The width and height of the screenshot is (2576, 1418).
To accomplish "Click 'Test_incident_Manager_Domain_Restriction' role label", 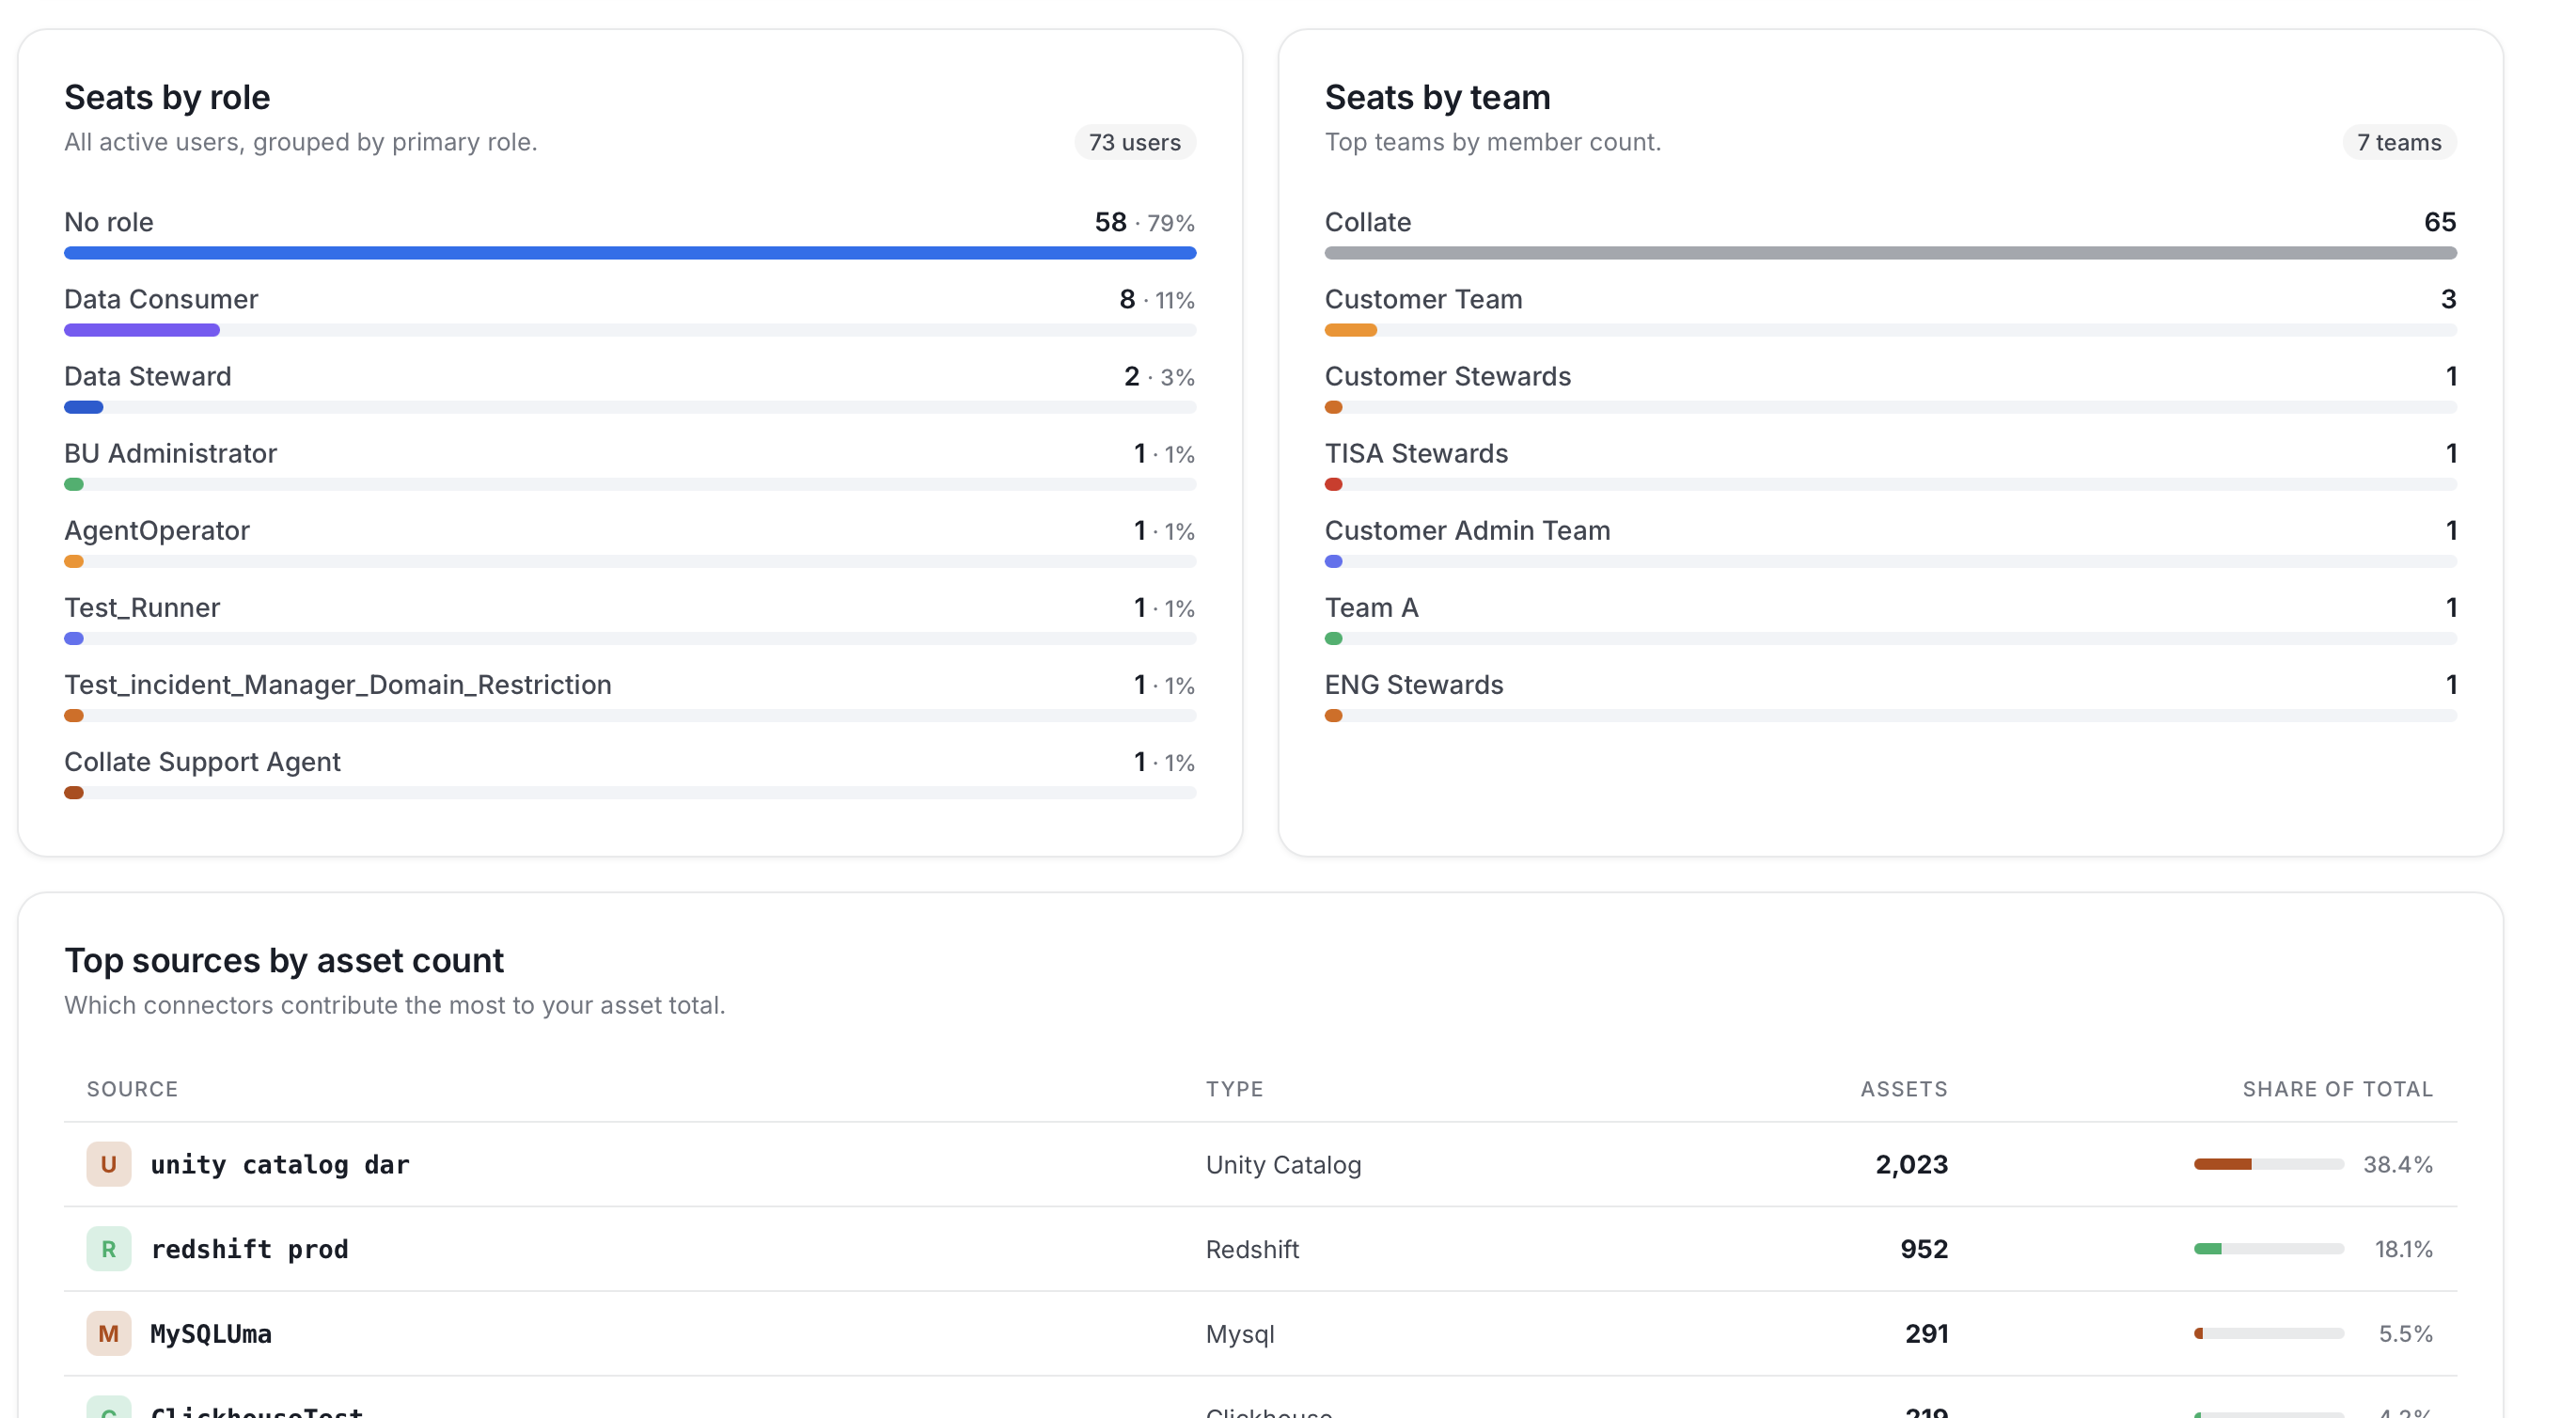I will [x=338, y=684].
